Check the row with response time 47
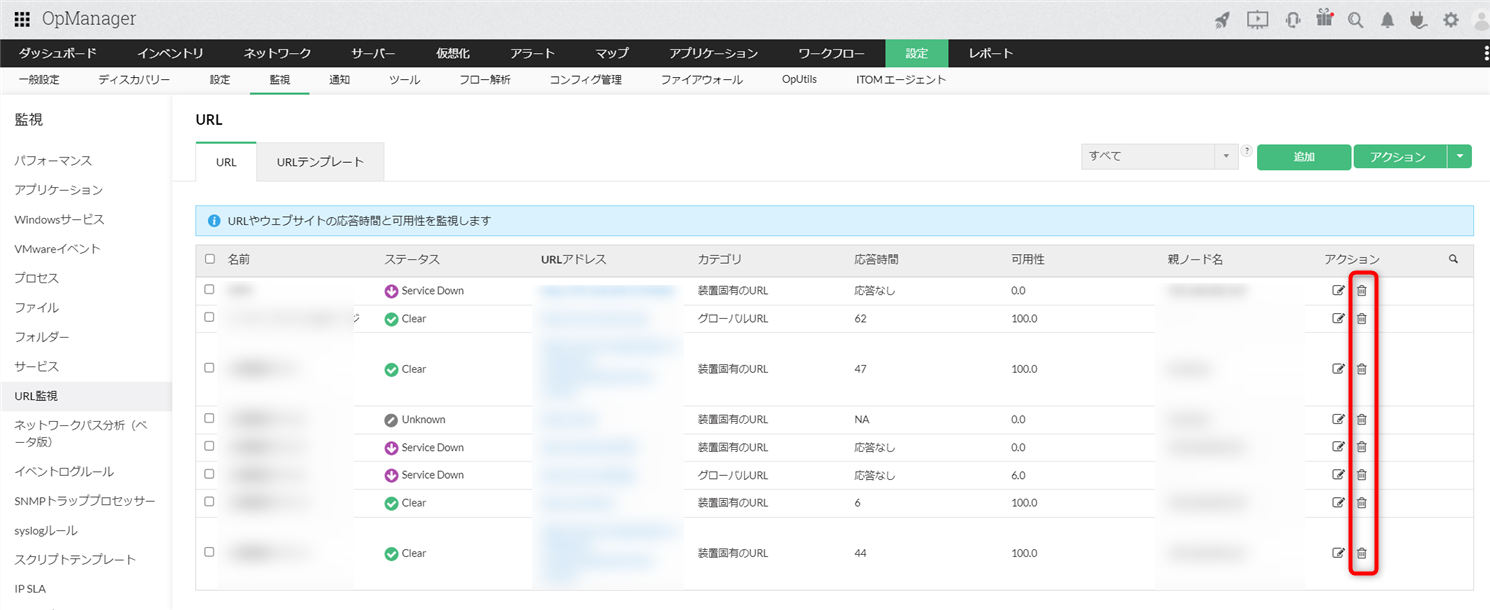This screenshot has height=610, width=1490. 209,368
